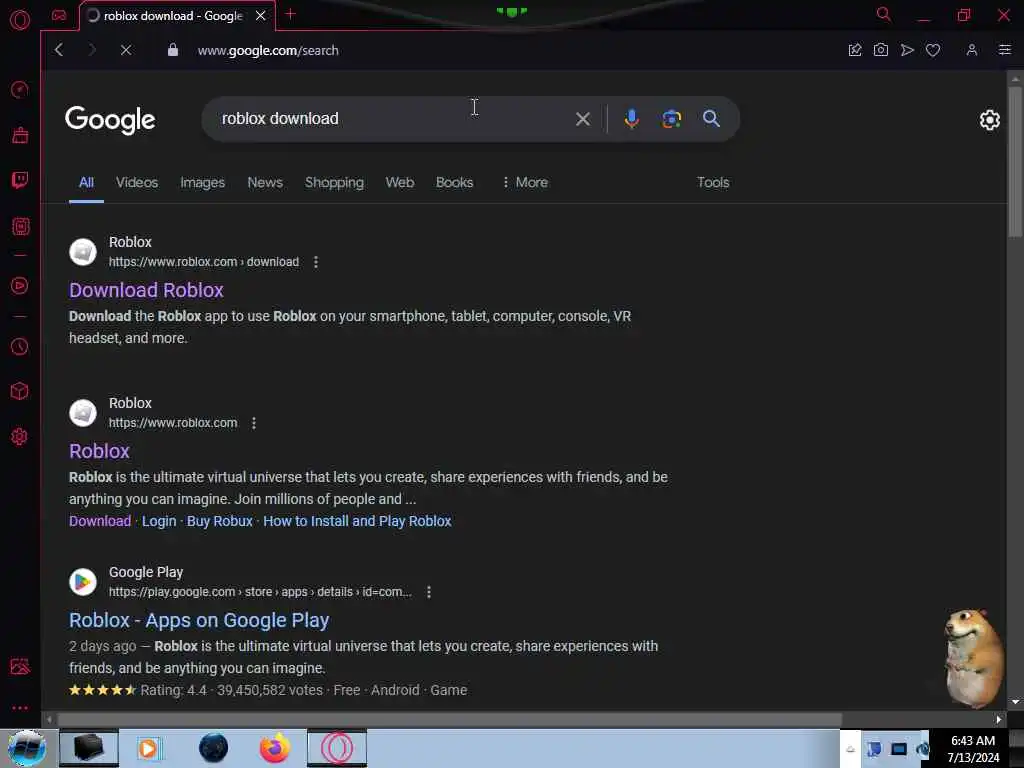Open the edit page icon in address bar
This screenshot has width=1024, height=768.
pos(855,50)
